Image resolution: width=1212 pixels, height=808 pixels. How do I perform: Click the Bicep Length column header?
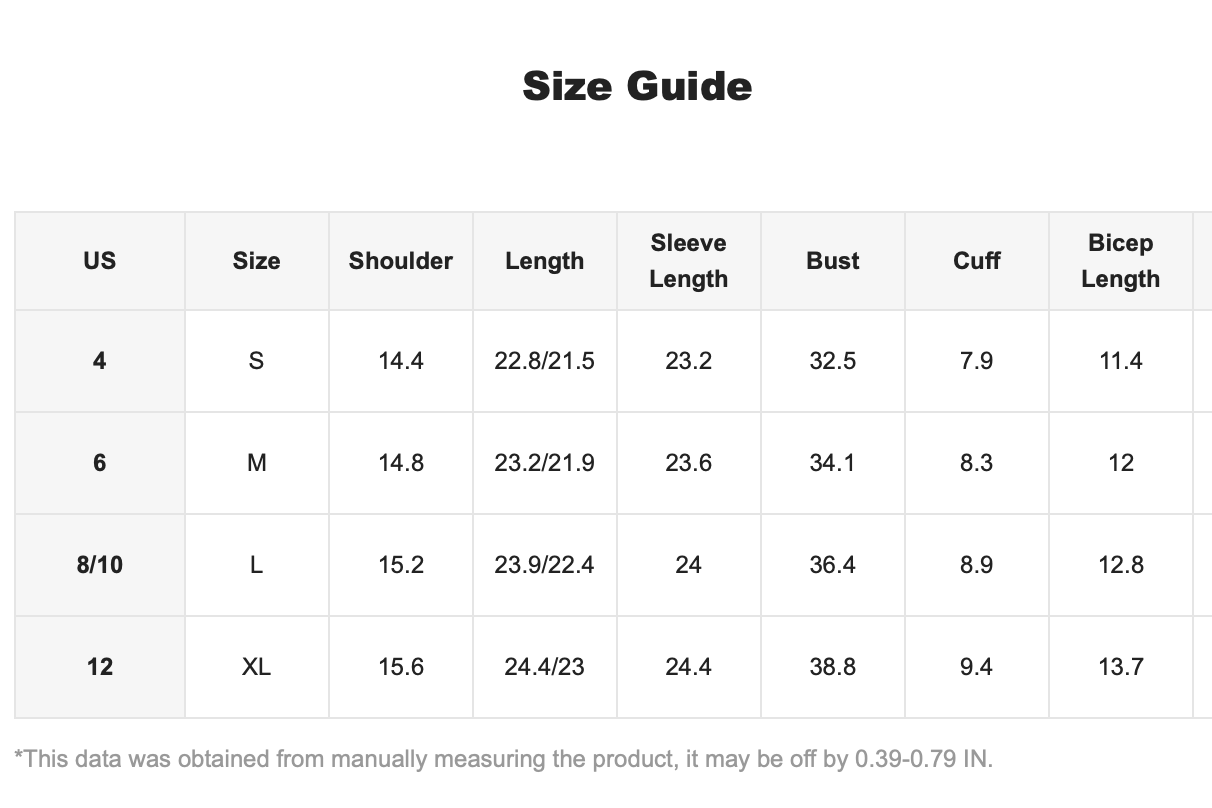tap(1121, 261)
